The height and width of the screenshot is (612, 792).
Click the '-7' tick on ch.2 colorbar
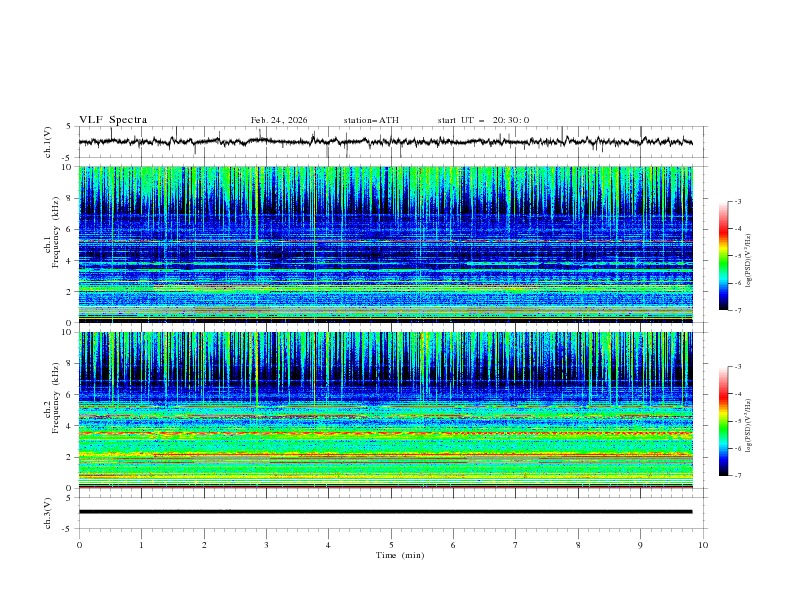tap(737, 475)
